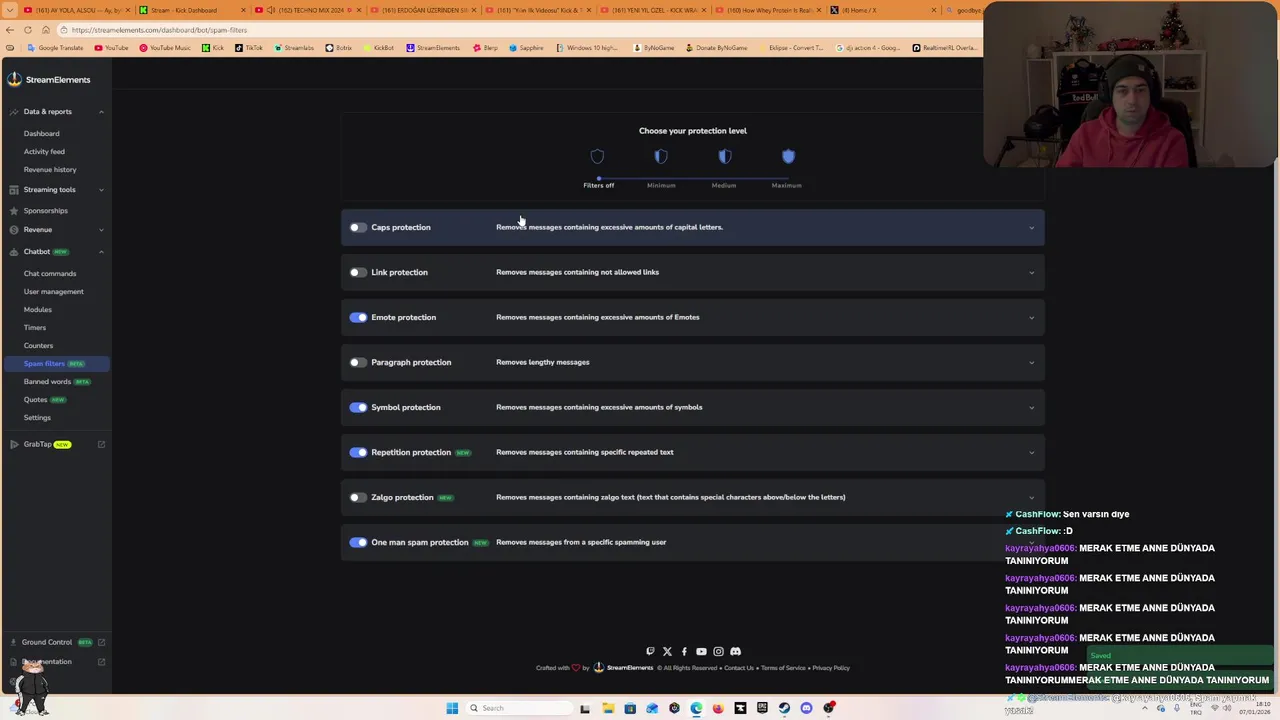
Task: Open Firefox from the taskbar
Action: tap(718, 708)
